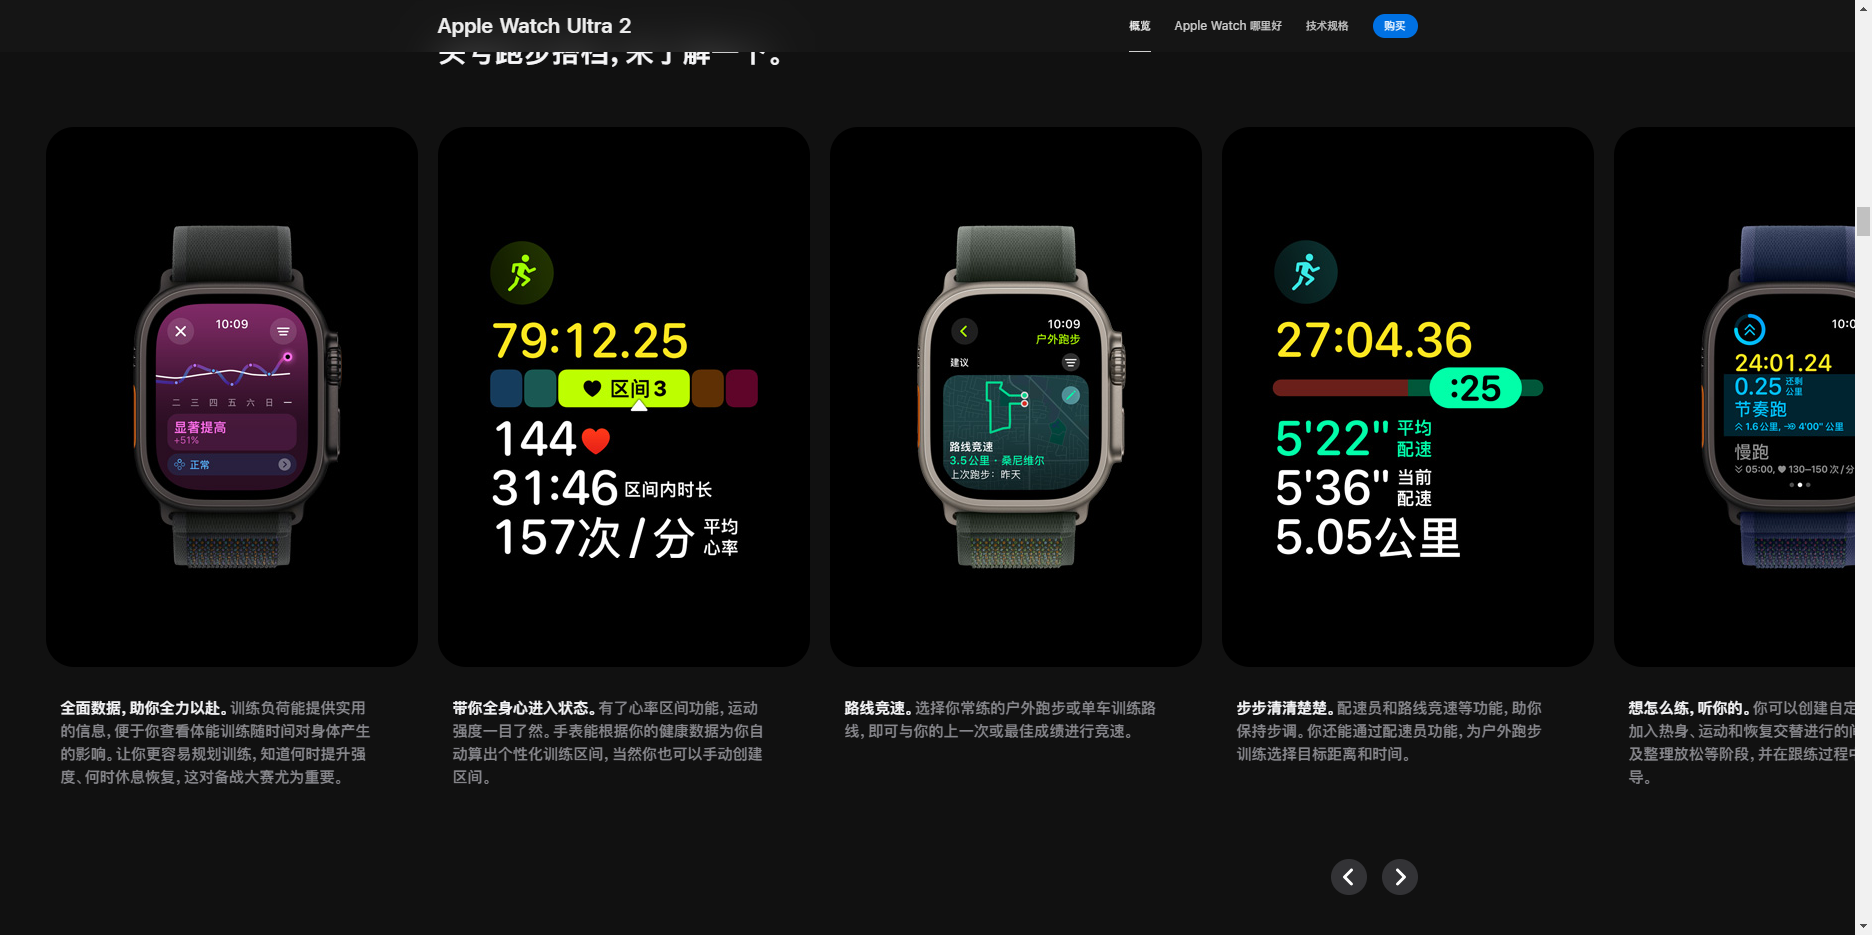
Task: Open the 概览 tab in the nav
Action: tap(1139, 26)
